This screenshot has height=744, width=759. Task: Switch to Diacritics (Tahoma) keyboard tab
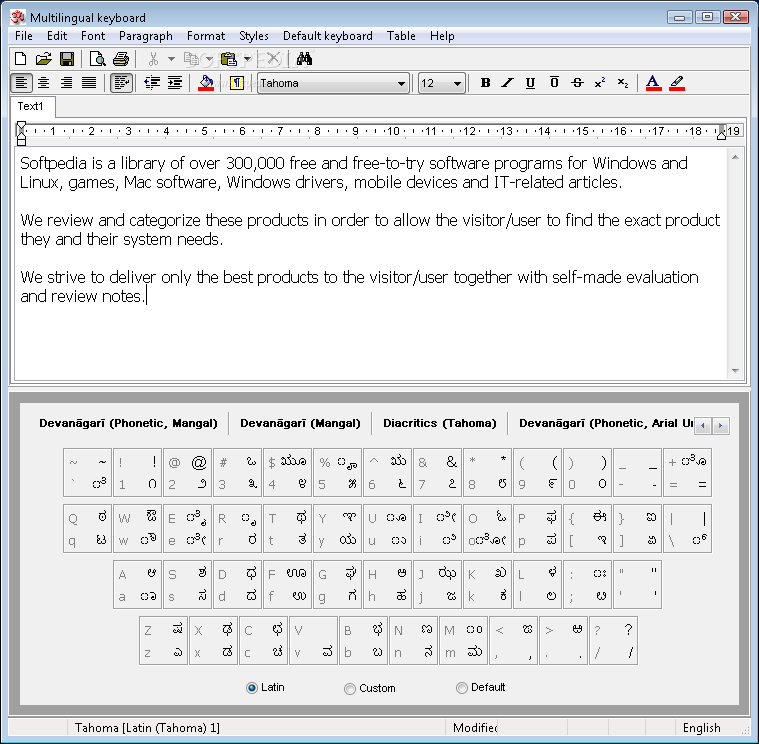tap(440, 423)
